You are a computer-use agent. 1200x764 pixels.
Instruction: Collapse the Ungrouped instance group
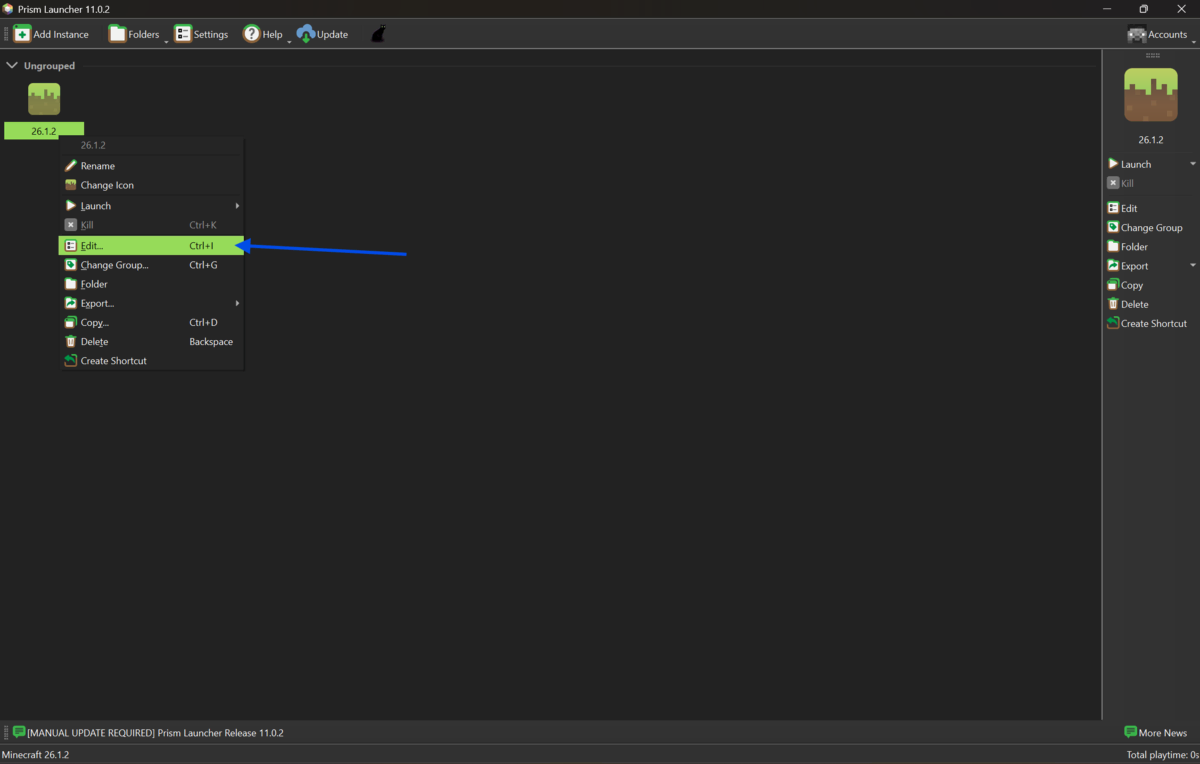click(12, 66)
